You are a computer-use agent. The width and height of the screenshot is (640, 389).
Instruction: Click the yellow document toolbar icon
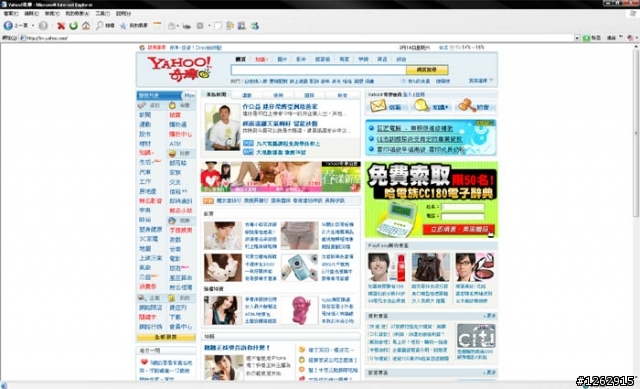tap(230, 26)
